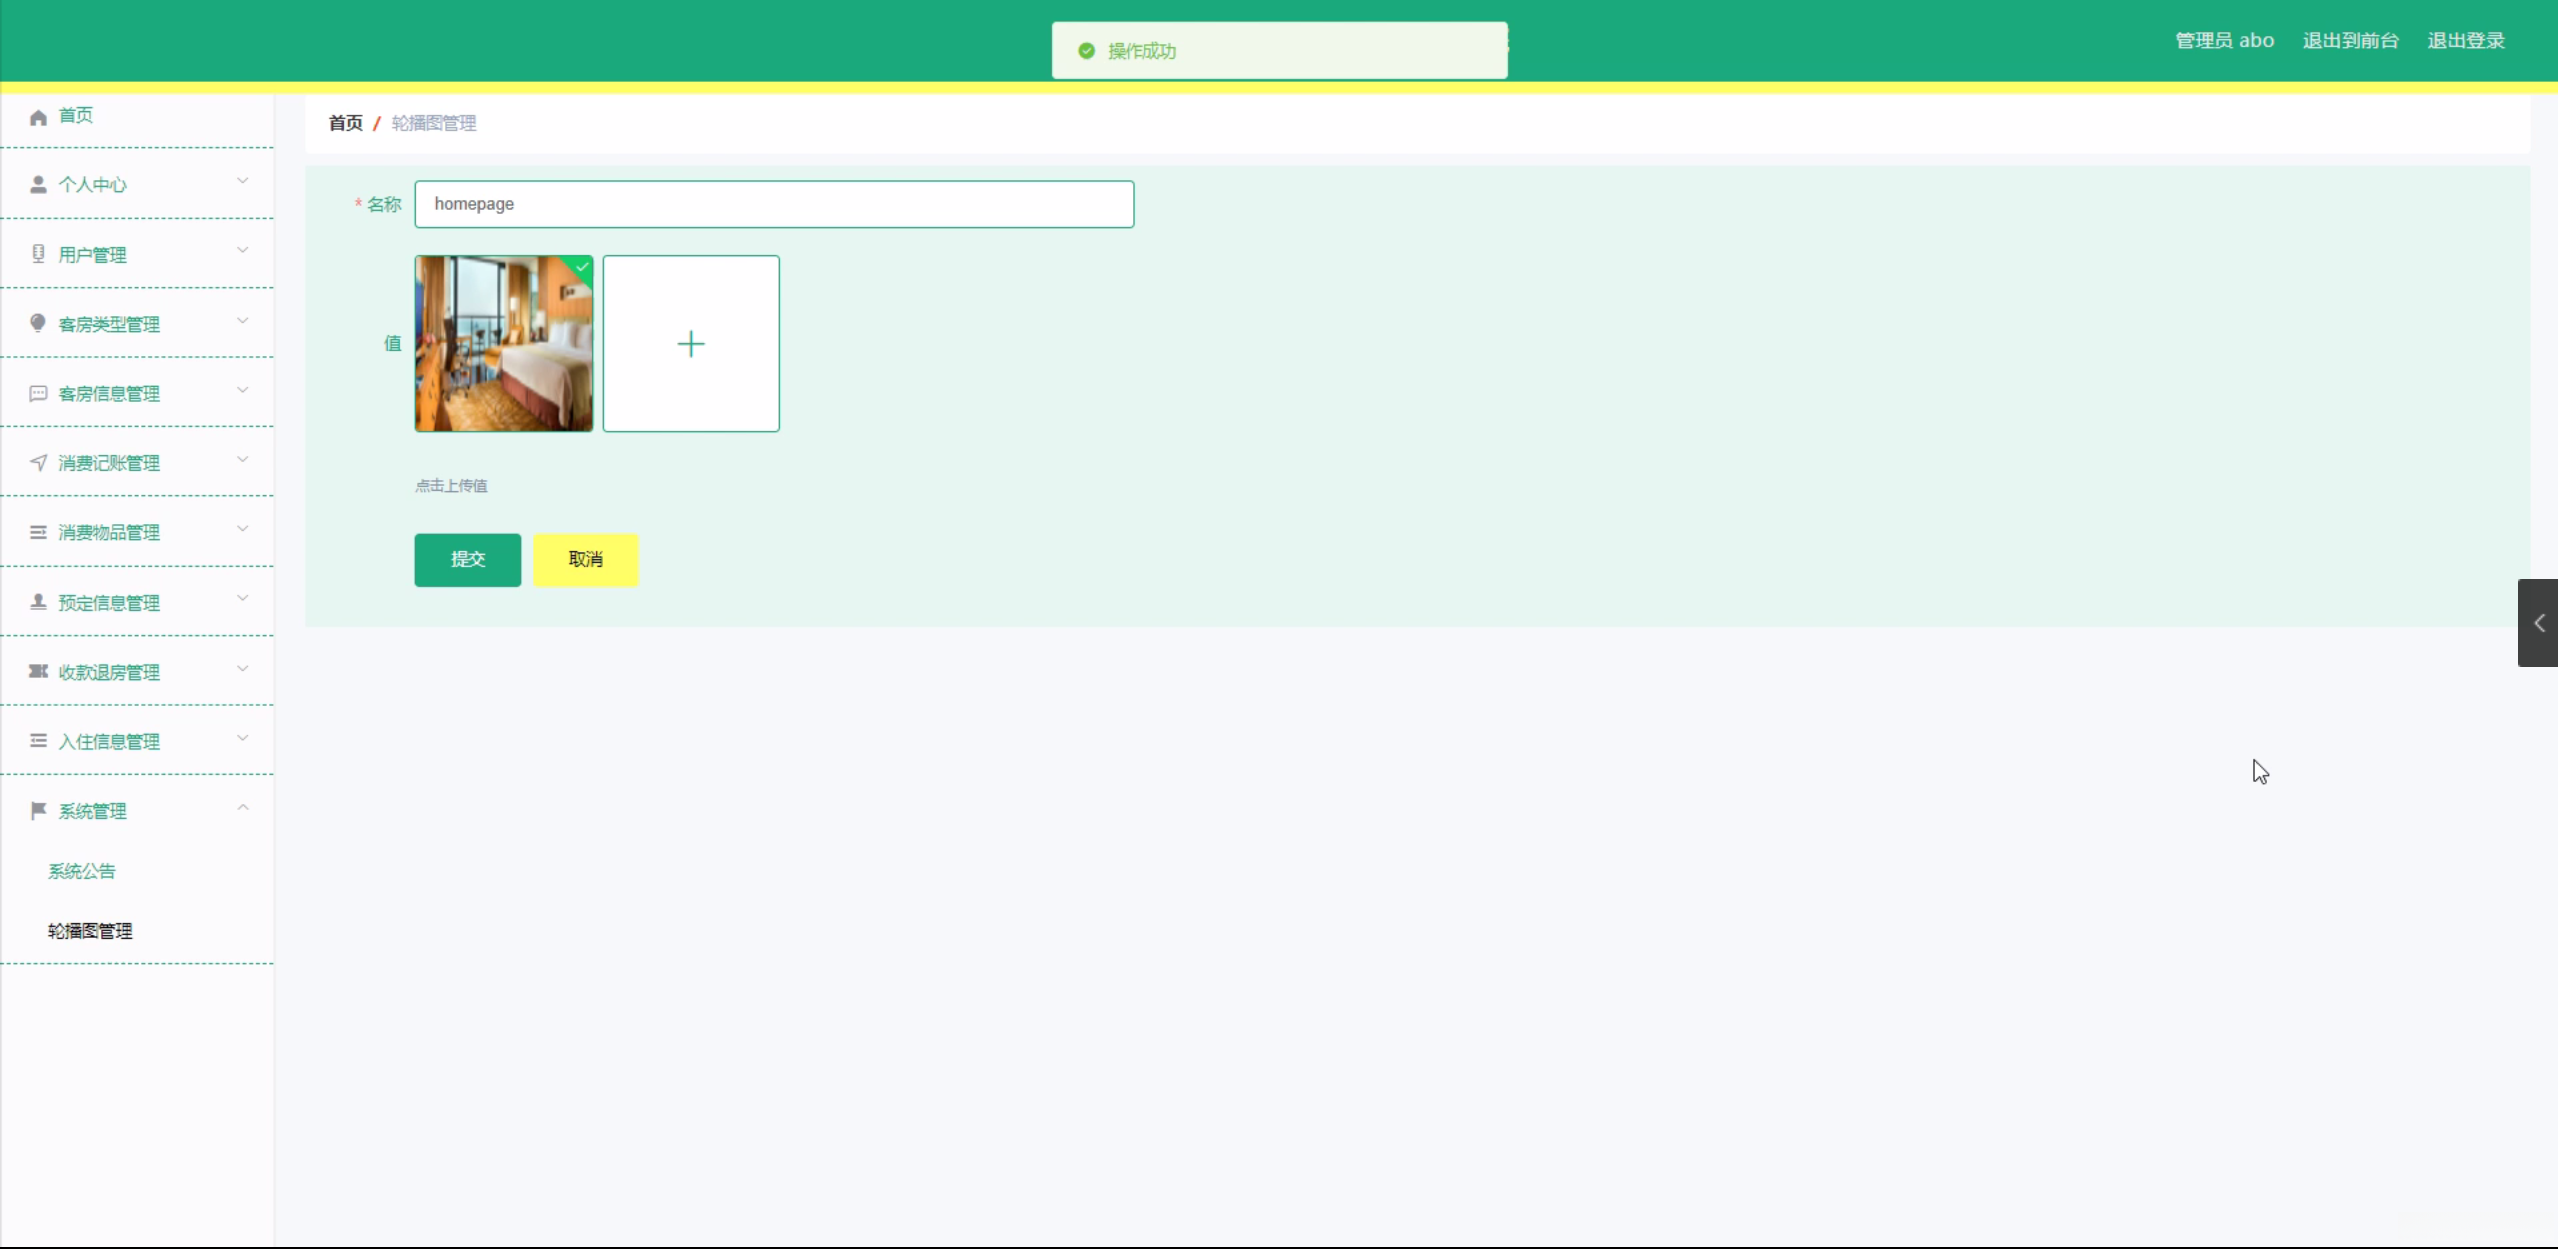Click the 退出登录 link
This screenshot has height=1249, width=2558.
click(2465, 41)
